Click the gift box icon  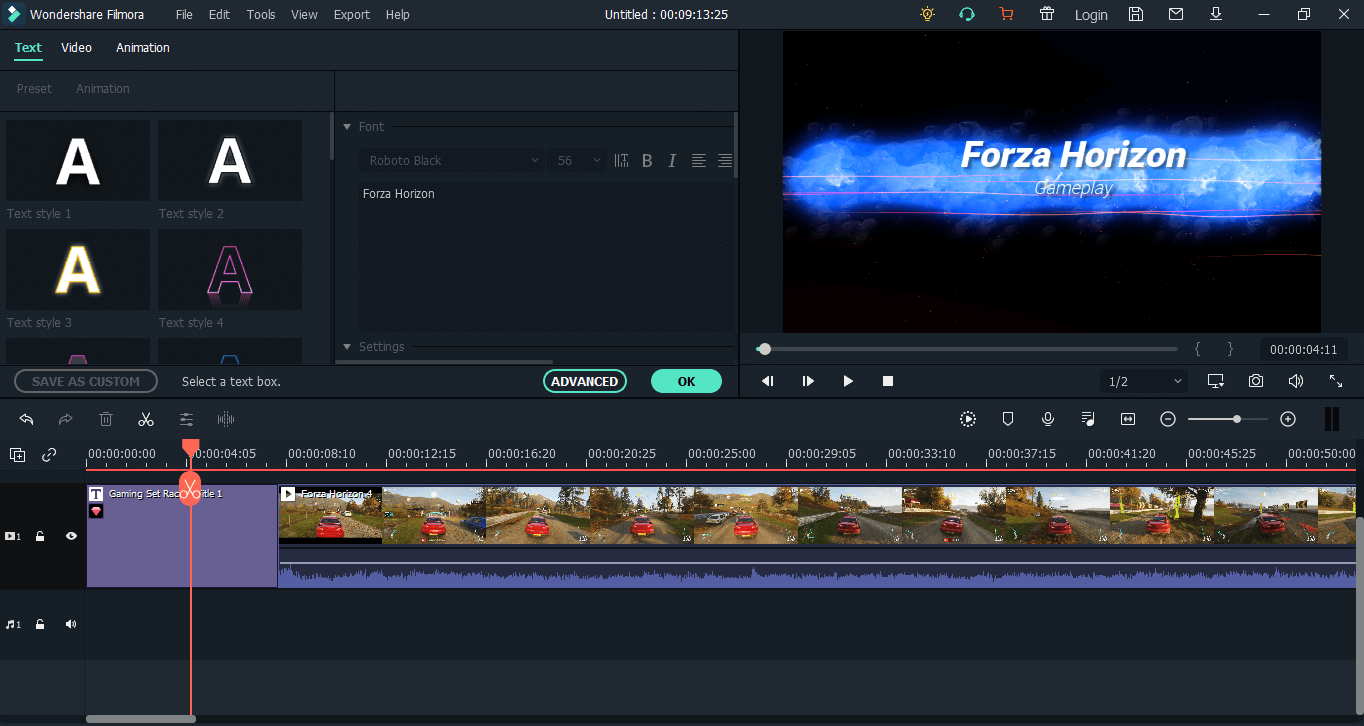(1046, 14)
